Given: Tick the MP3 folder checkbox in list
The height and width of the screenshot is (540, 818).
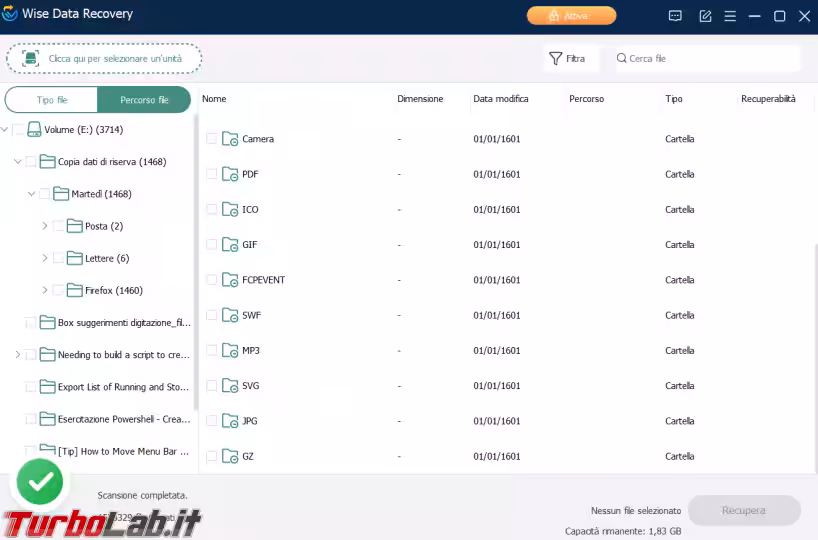Looking at the screenshot, I should point(211,350).
